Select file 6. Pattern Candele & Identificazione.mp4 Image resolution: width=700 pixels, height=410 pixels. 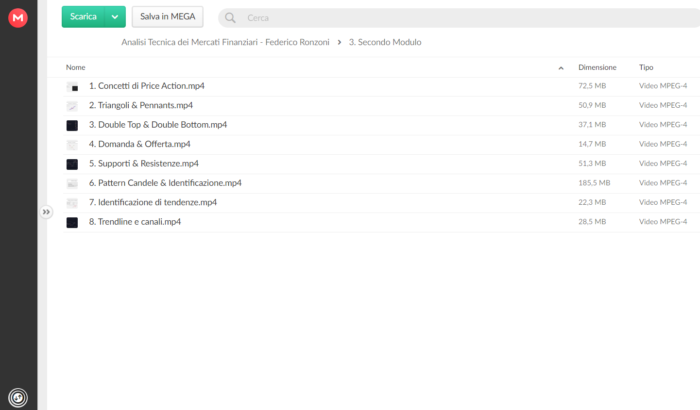pos(165,183)
